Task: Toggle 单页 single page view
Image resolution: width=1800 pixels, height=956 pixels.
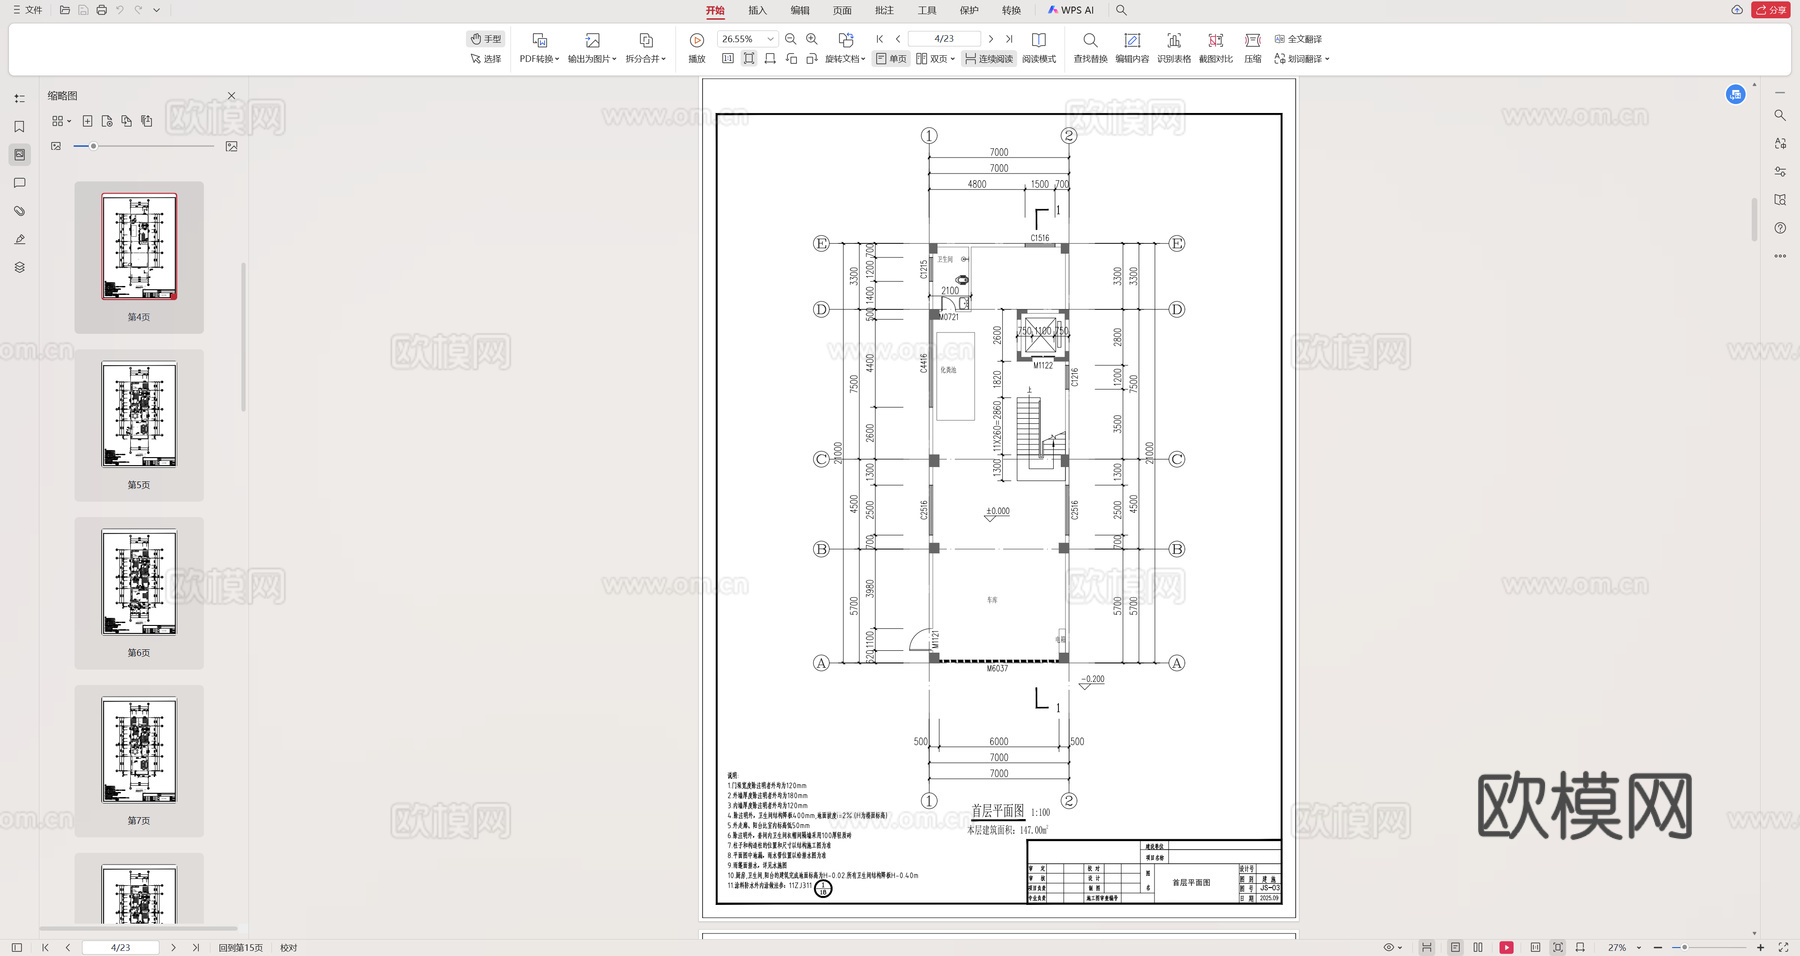Action: coord(891,58)
